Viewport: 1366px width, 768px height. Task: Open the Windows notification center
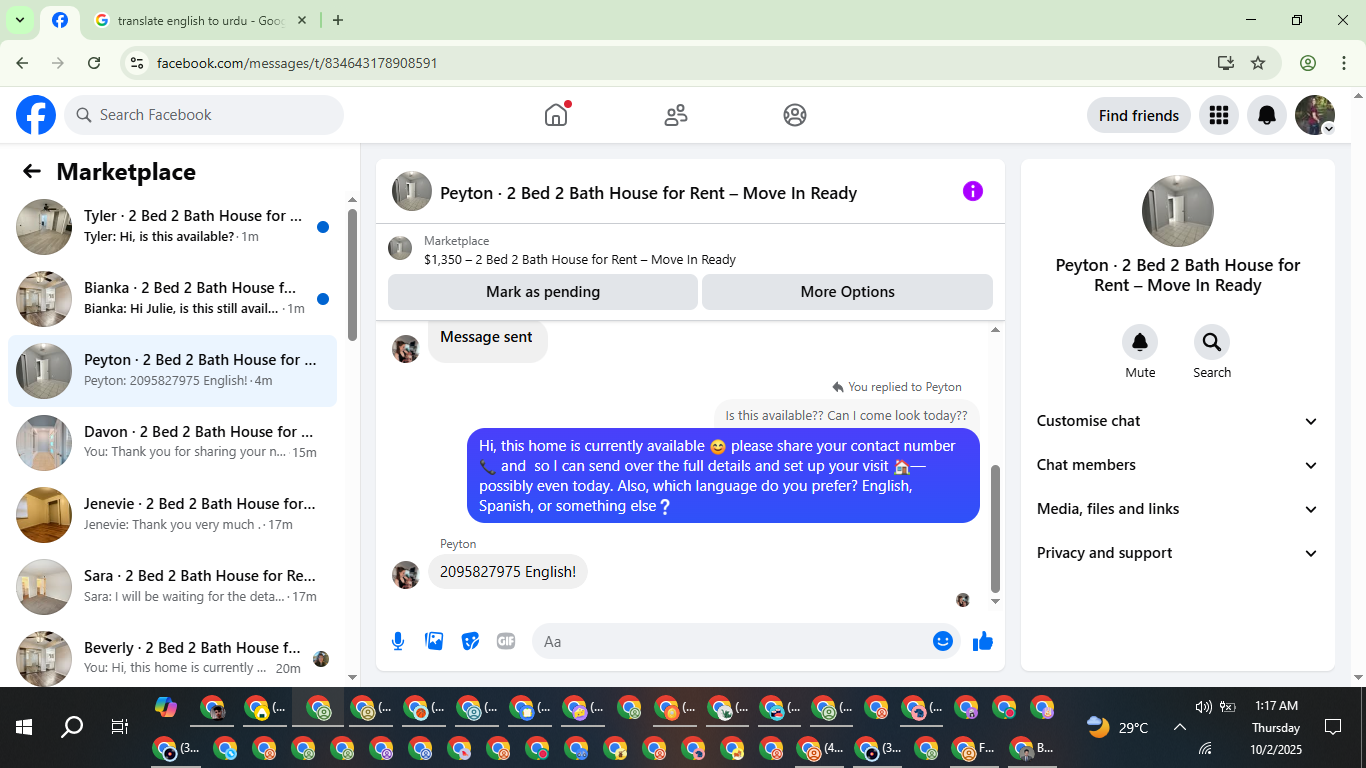(1332, 727)
